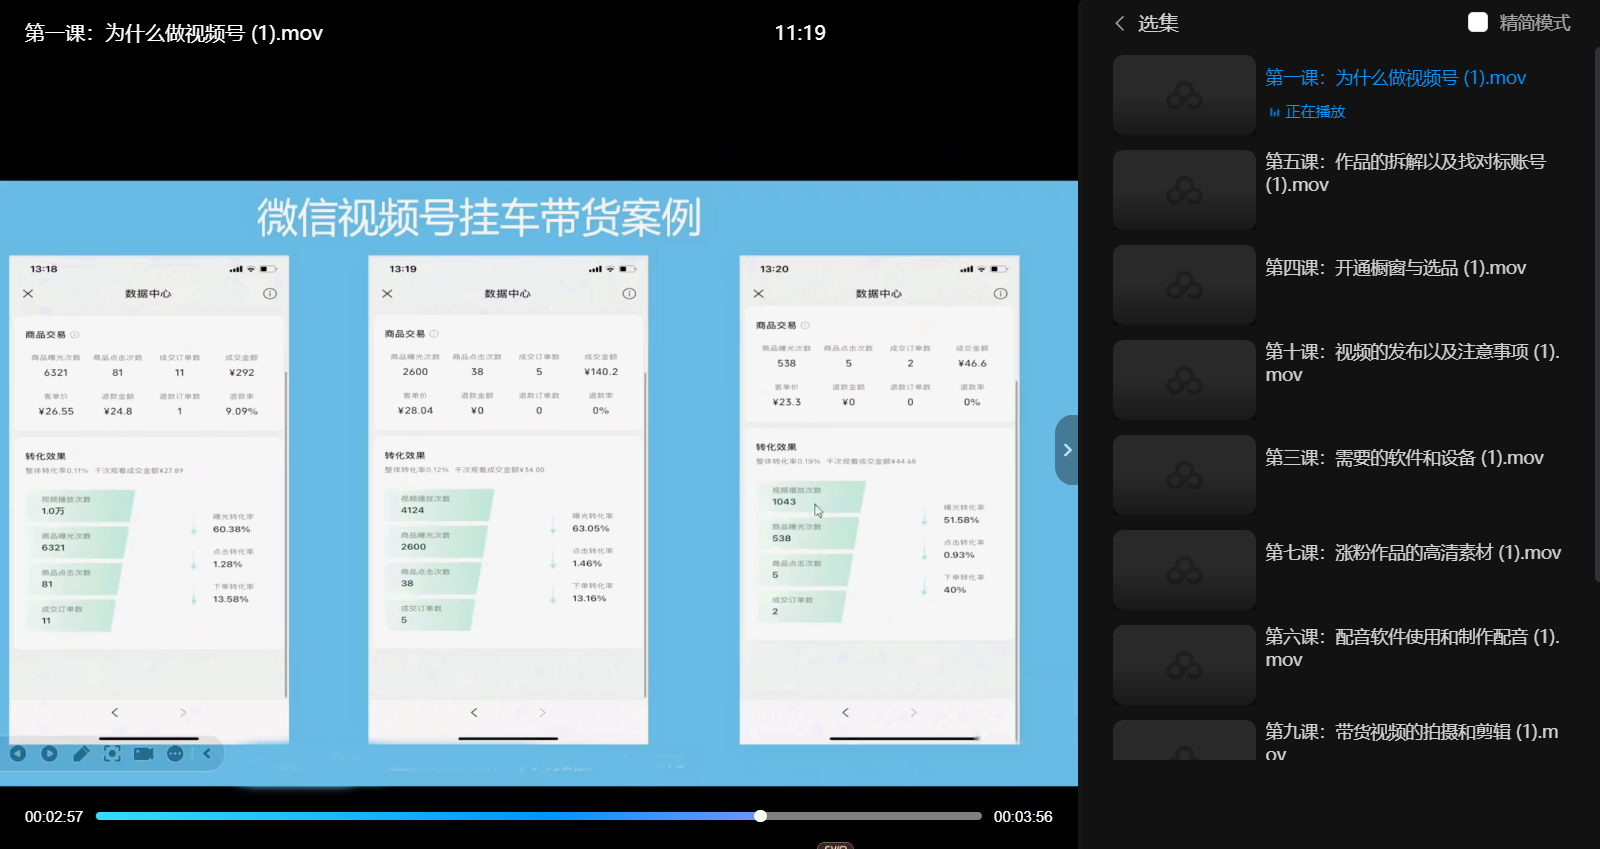Viewport: 1600px width, 849px height.
Task: Click the 51.58% 曝光转化率 figure
Action: point(961,520)
